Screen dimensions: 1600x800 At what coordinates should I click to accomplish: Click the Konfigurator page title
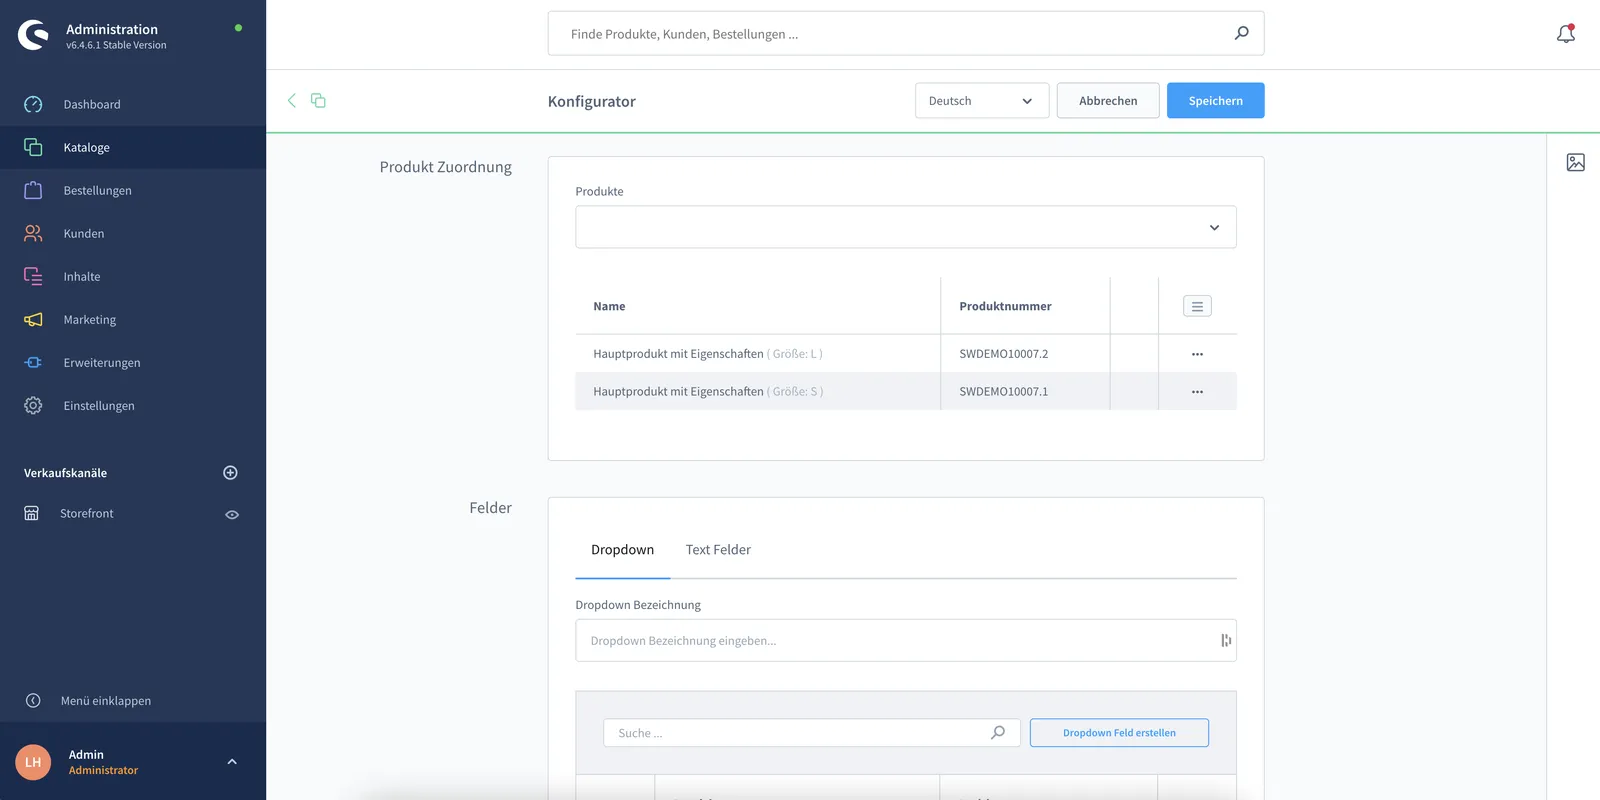pos(592,101)
